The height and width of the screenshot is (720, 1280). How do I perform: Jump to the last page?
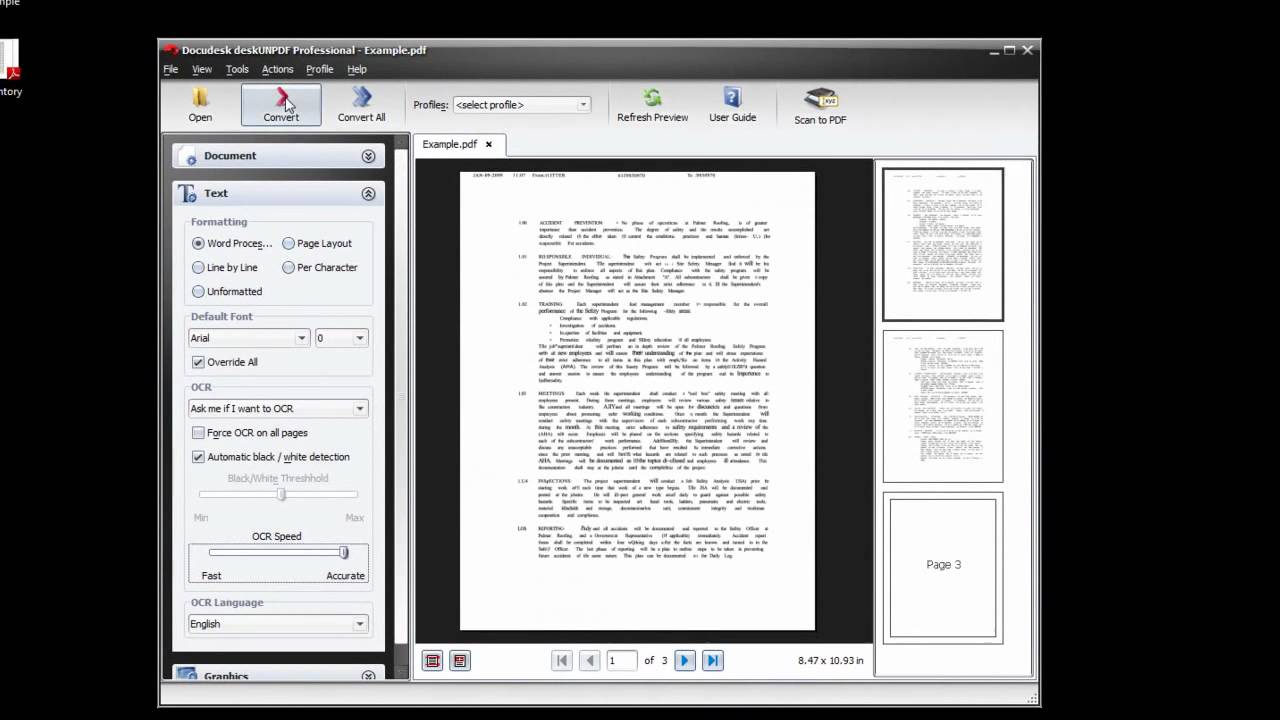713,660
